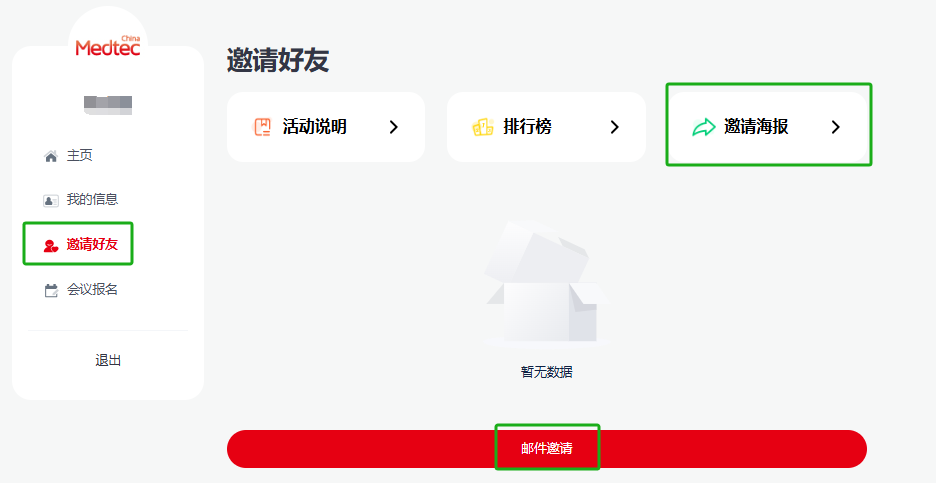
Task: Click the home icon beside 主页
Action: tap(51, 156)
